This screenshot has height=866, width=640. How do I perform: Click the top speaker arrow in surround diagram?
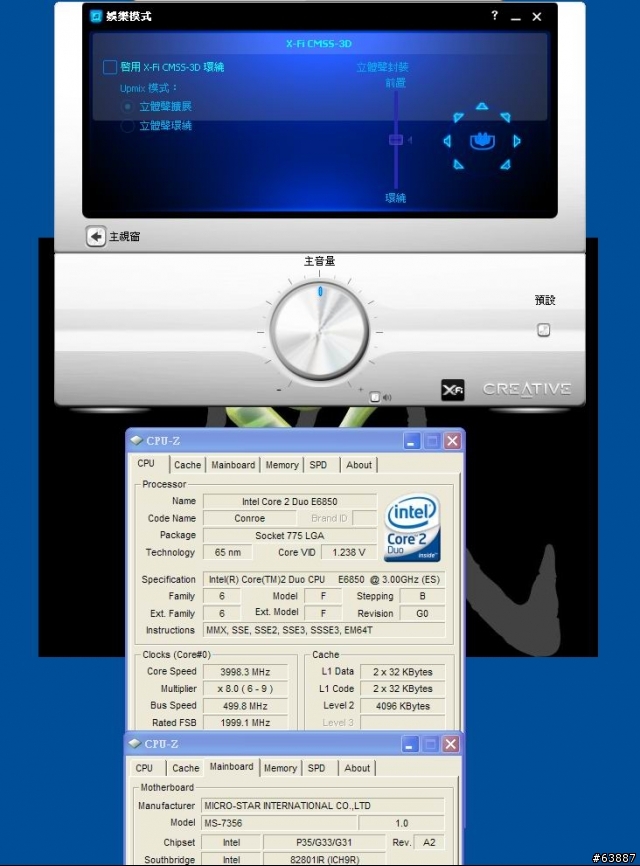[x=482, y=106]
